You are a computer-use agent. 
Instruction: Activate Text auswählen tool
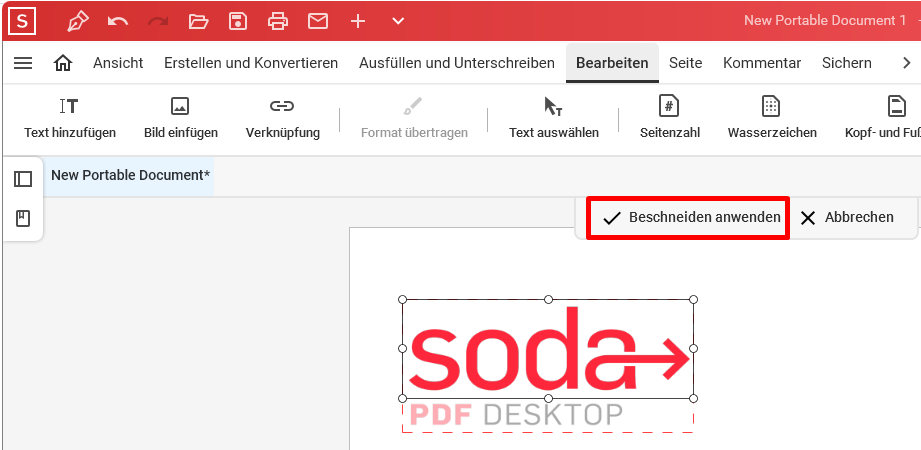point(553,119)
